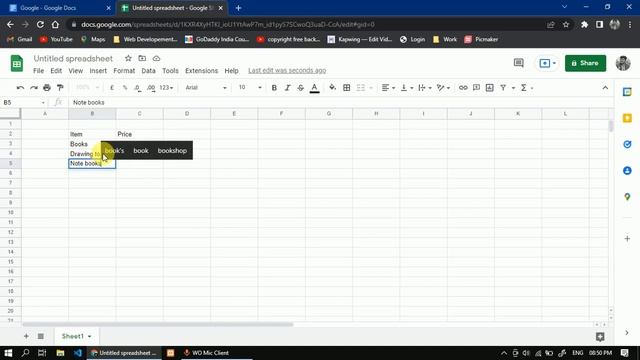Click the Print icon

pos(47,88)
